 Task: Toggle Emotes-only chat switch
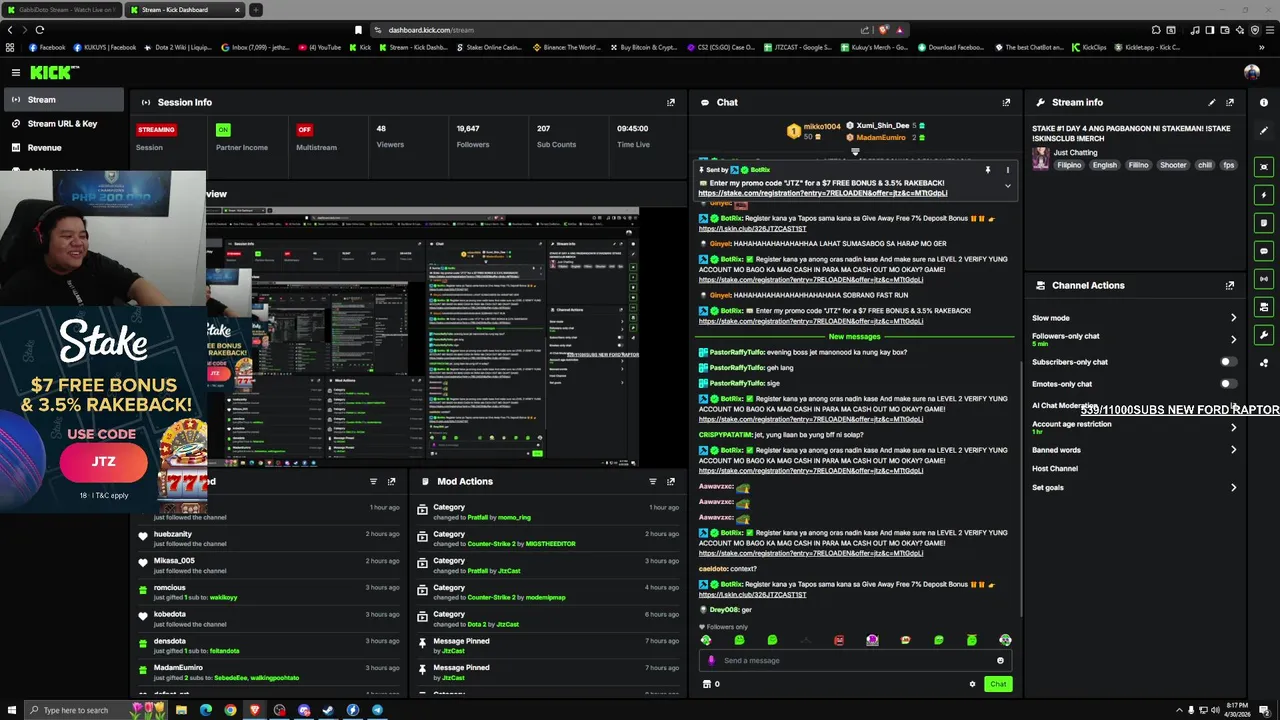[x=1228, y=384]
